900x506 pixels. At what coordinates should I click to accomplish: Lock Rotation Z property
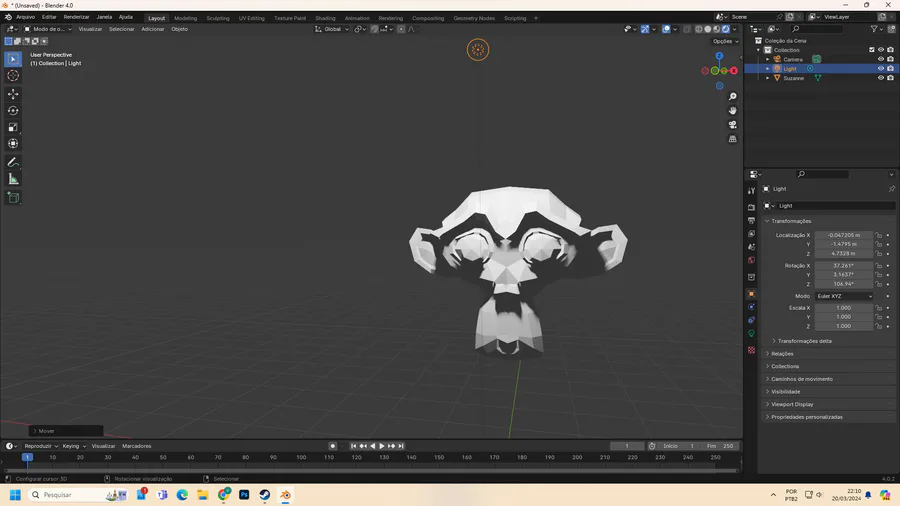point(878,284)
